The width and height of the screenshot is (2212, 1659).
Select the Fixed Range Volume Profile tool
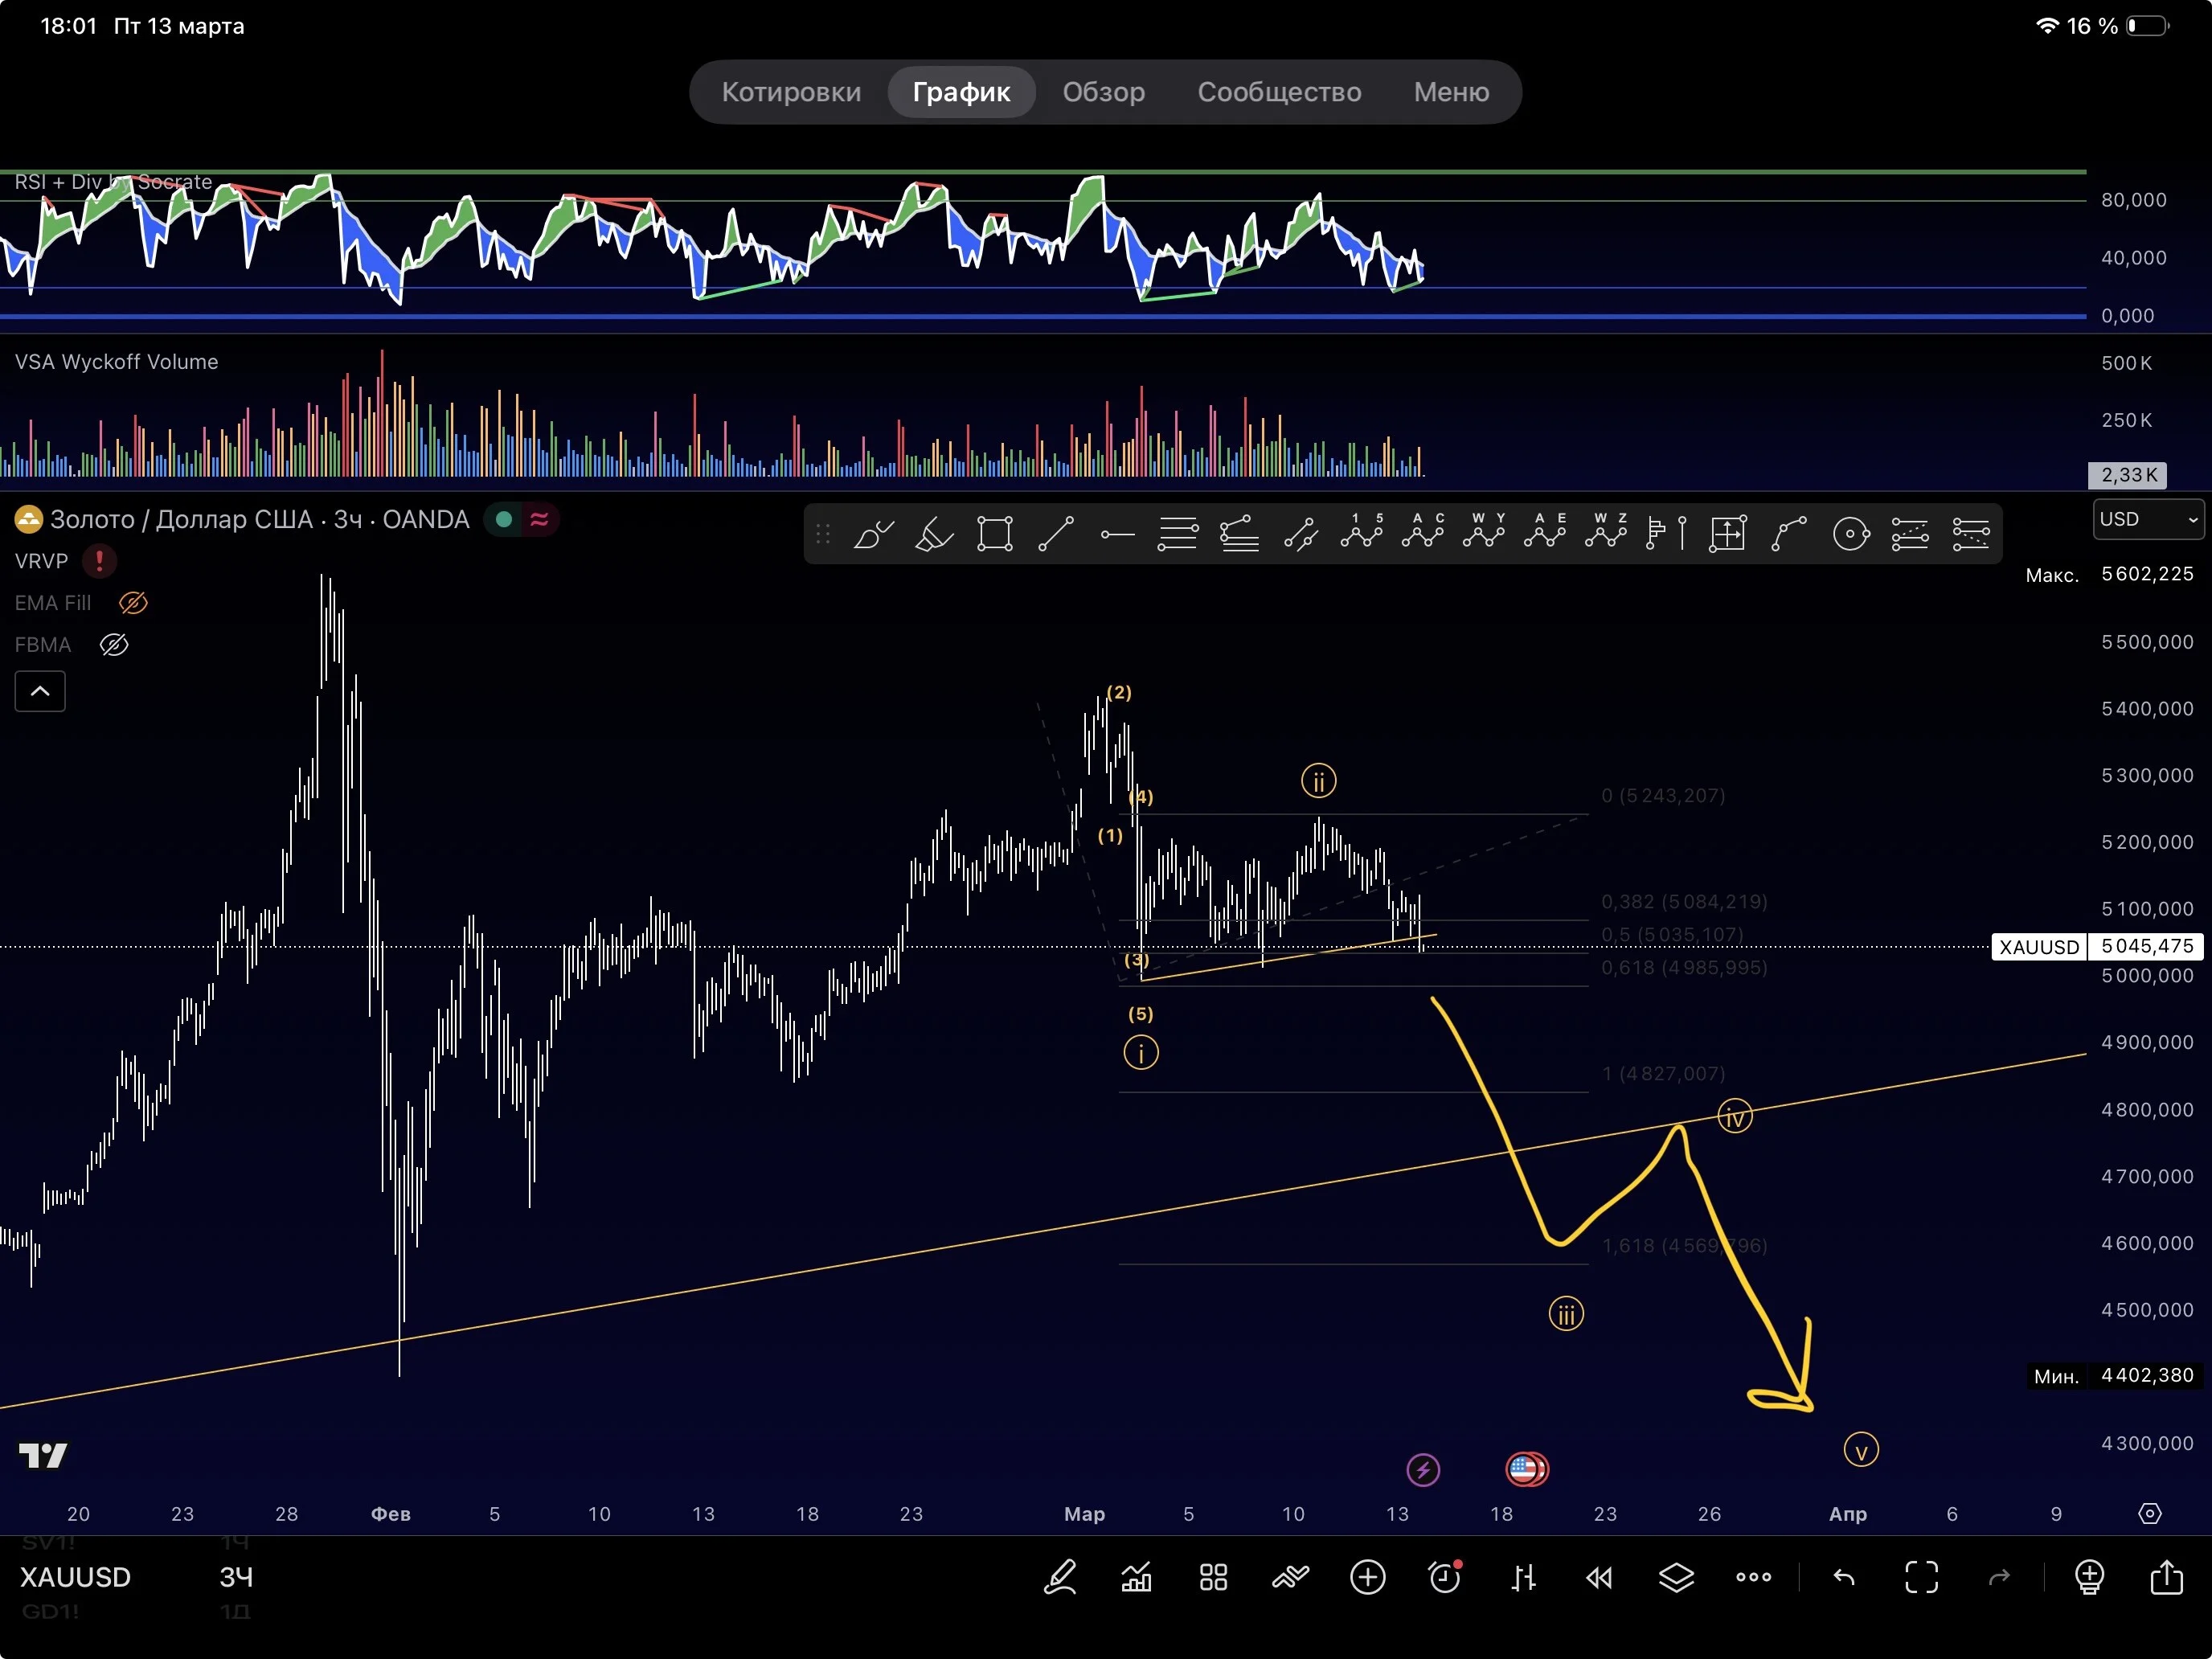[1666, 534]
